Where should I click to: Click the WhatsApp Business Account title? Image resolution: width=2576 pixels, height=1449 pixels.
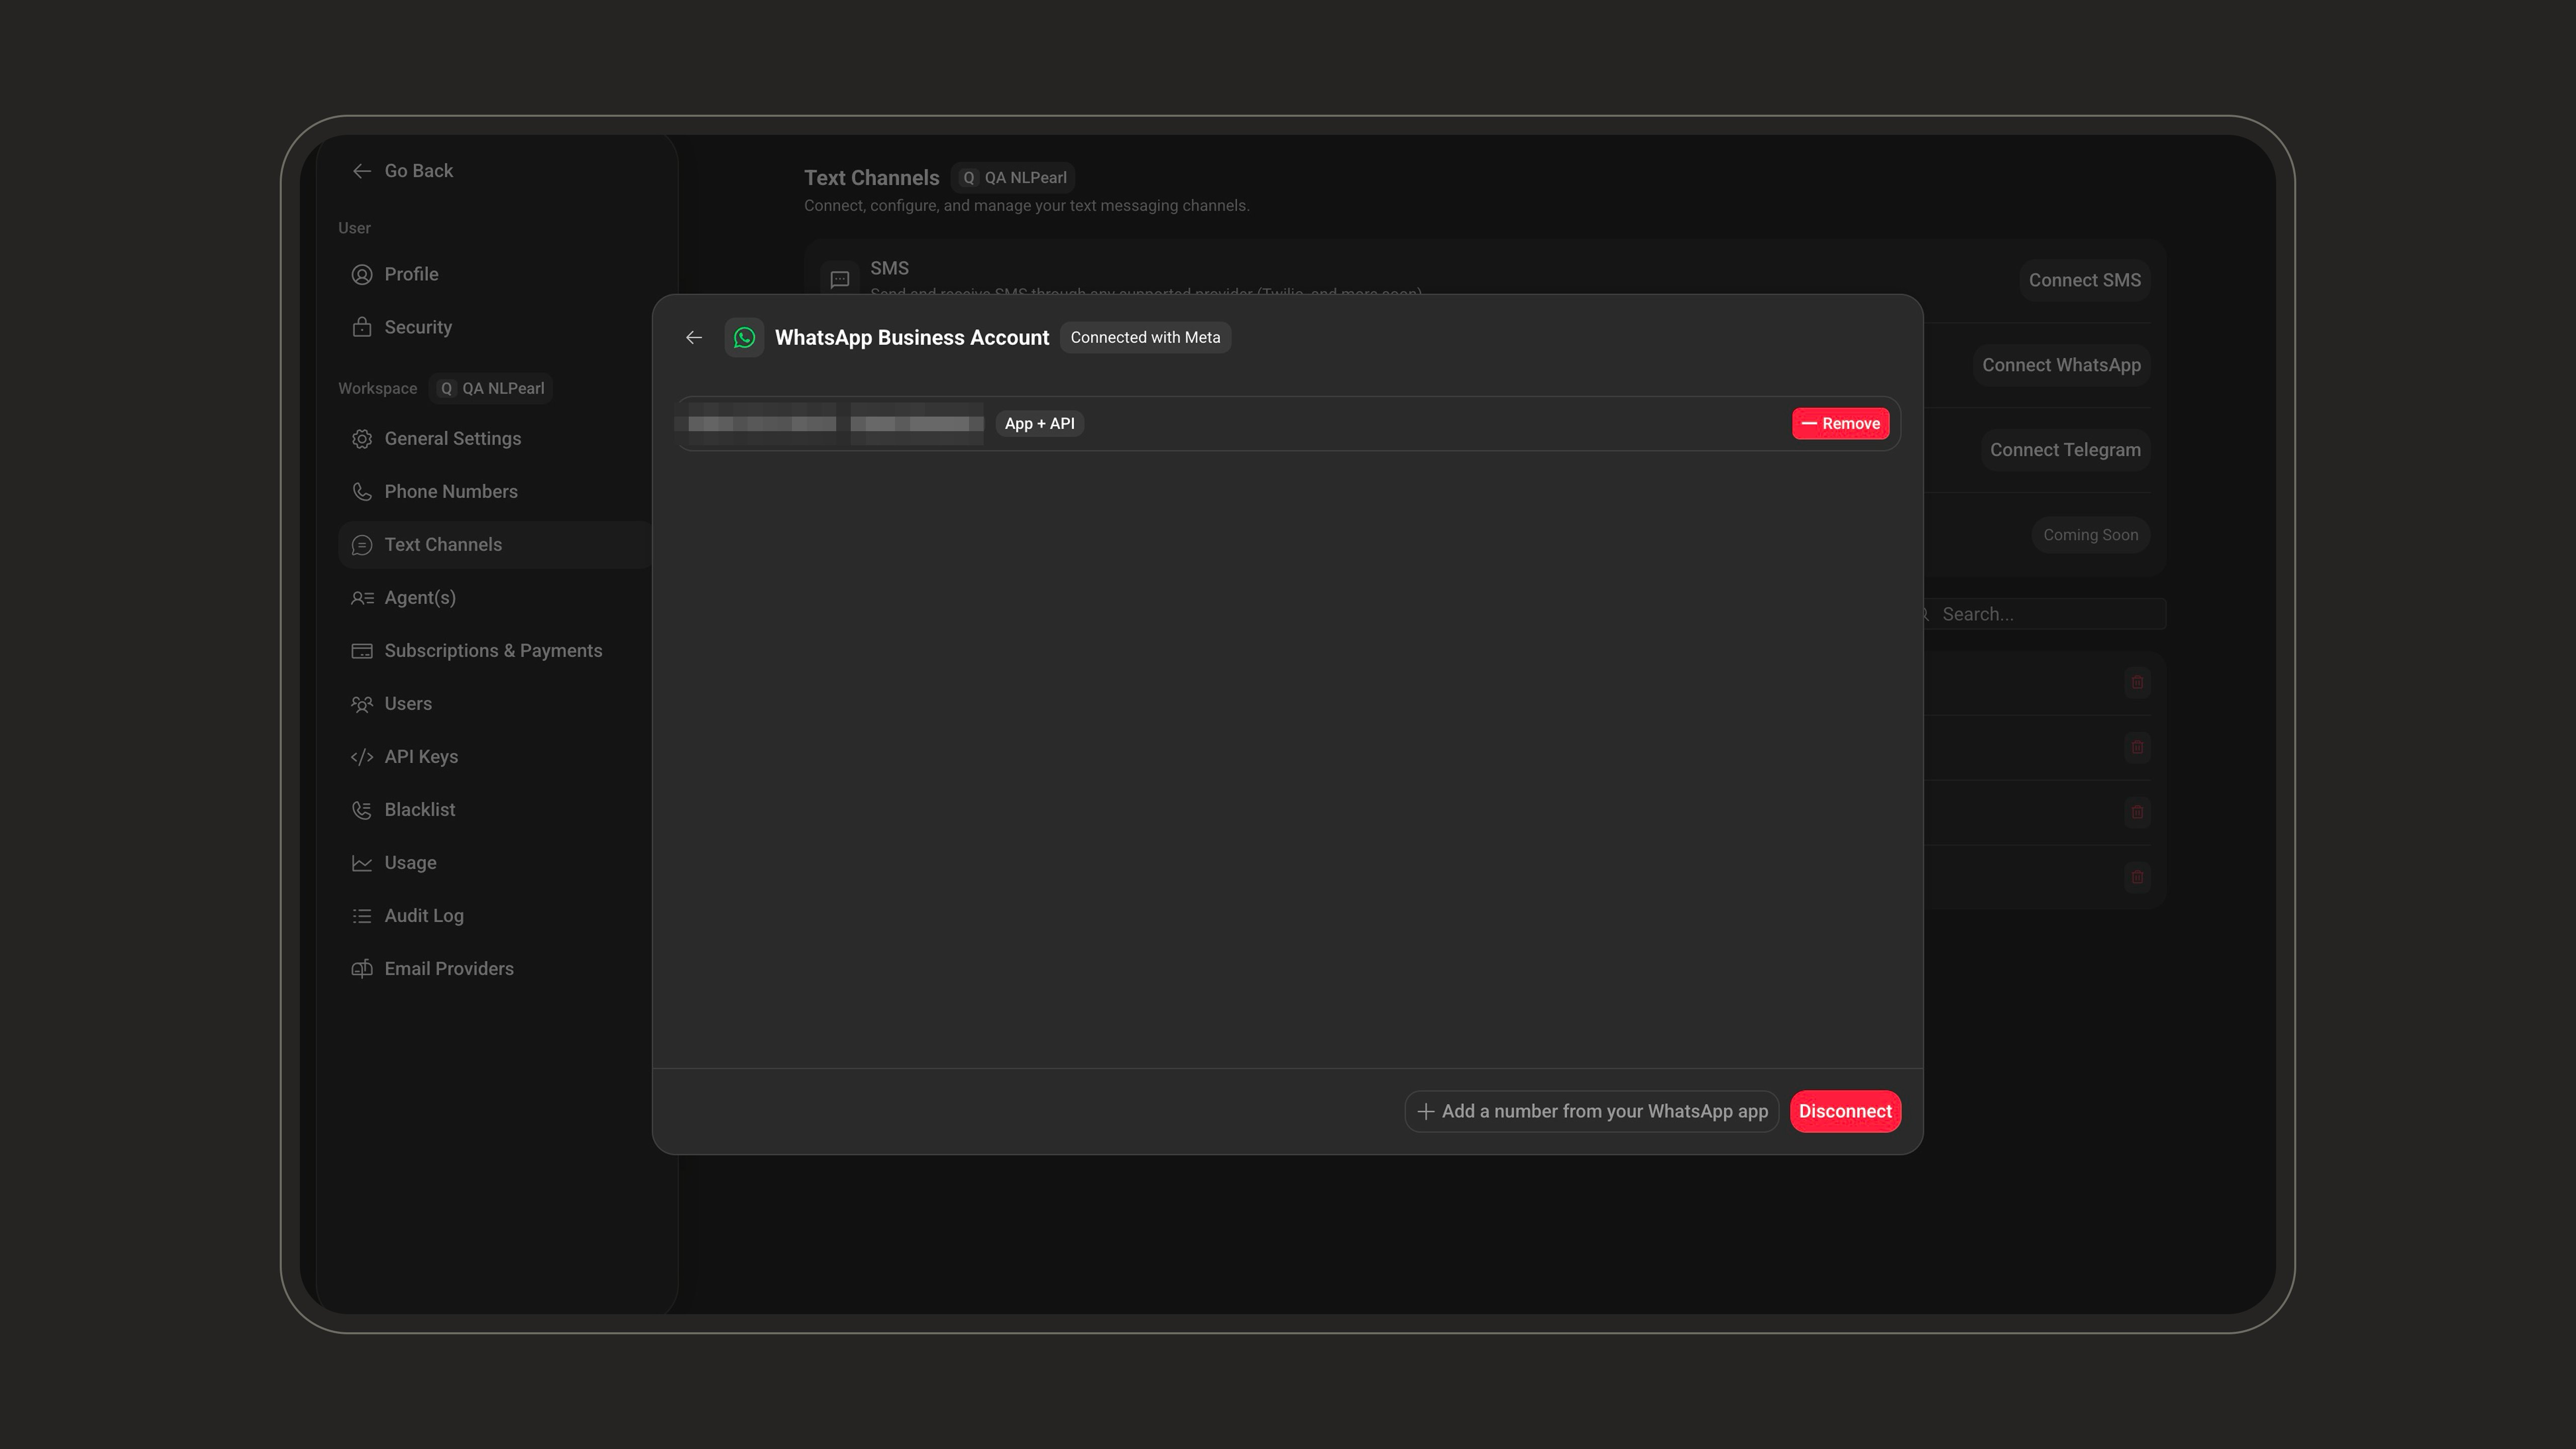coord(911,337)
